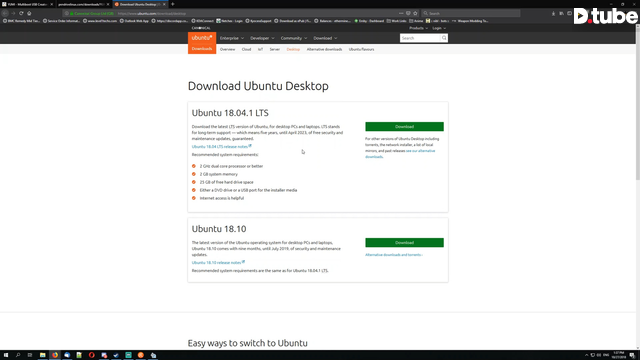Select the Server sub-navigation item

pyautogui.click(x=275, y=49)
